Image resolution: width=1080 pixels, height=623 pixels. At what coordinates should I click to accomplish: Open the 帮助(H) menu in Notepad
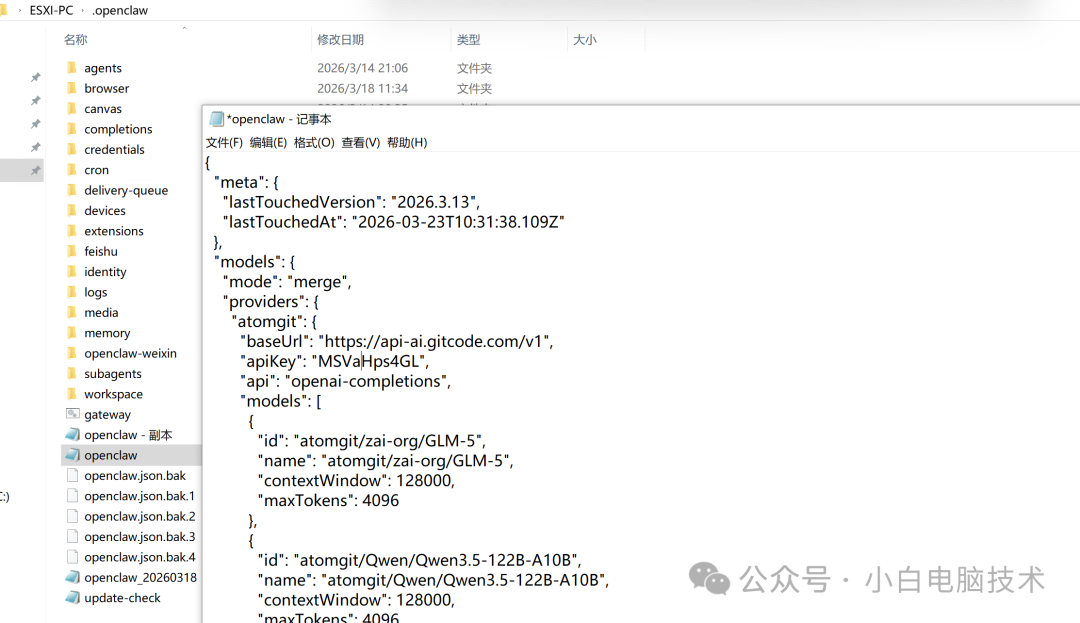(407, 142)
